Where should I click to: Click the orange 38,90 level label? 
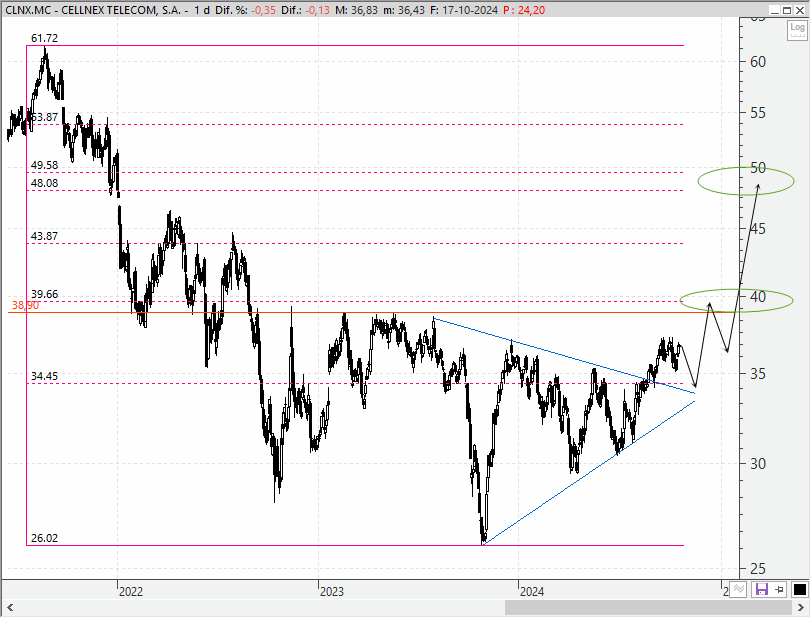(25, 305)
